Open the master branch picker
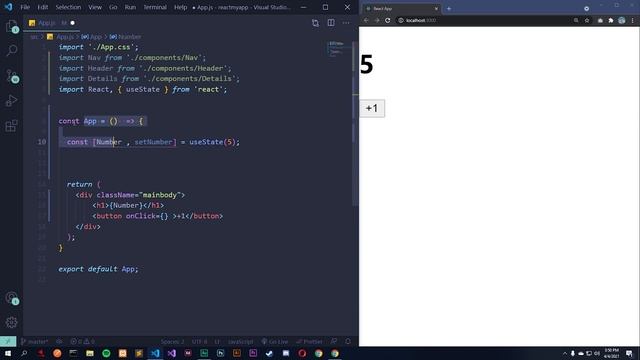Viewport: 640px width, 360px height. [35, 341]
